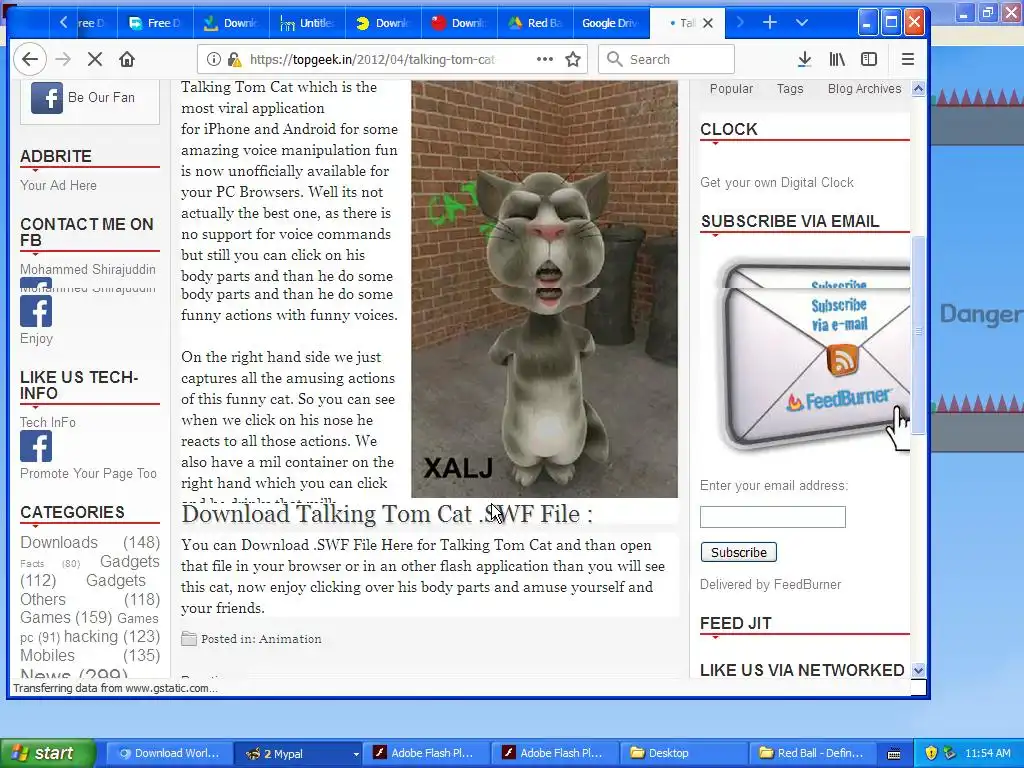Select the Tags widget tab
Screen dimensions: 1024x768
click(790, 89)
